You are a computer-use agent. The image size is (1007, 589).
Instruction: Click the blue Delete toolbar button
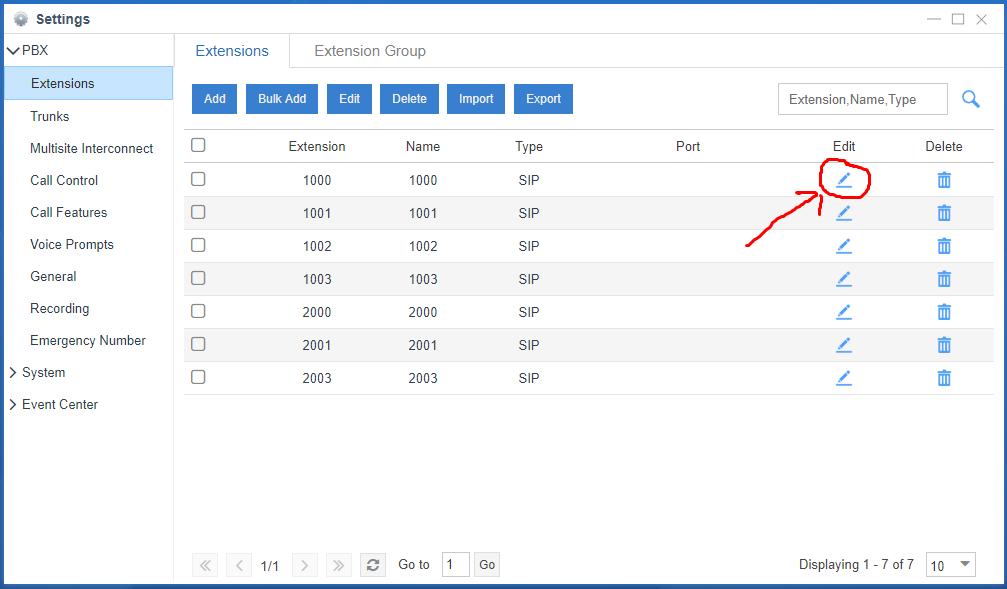[409, 99]
